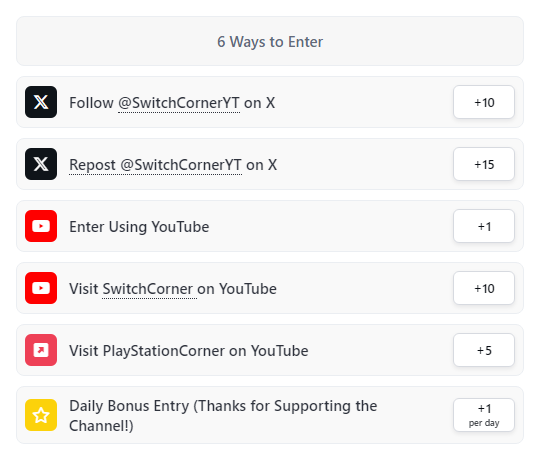Click the pink external-link icon for PlayStationCorner
Screen dimensions: 540x454
pyautogui.click(x=41, y=350)
